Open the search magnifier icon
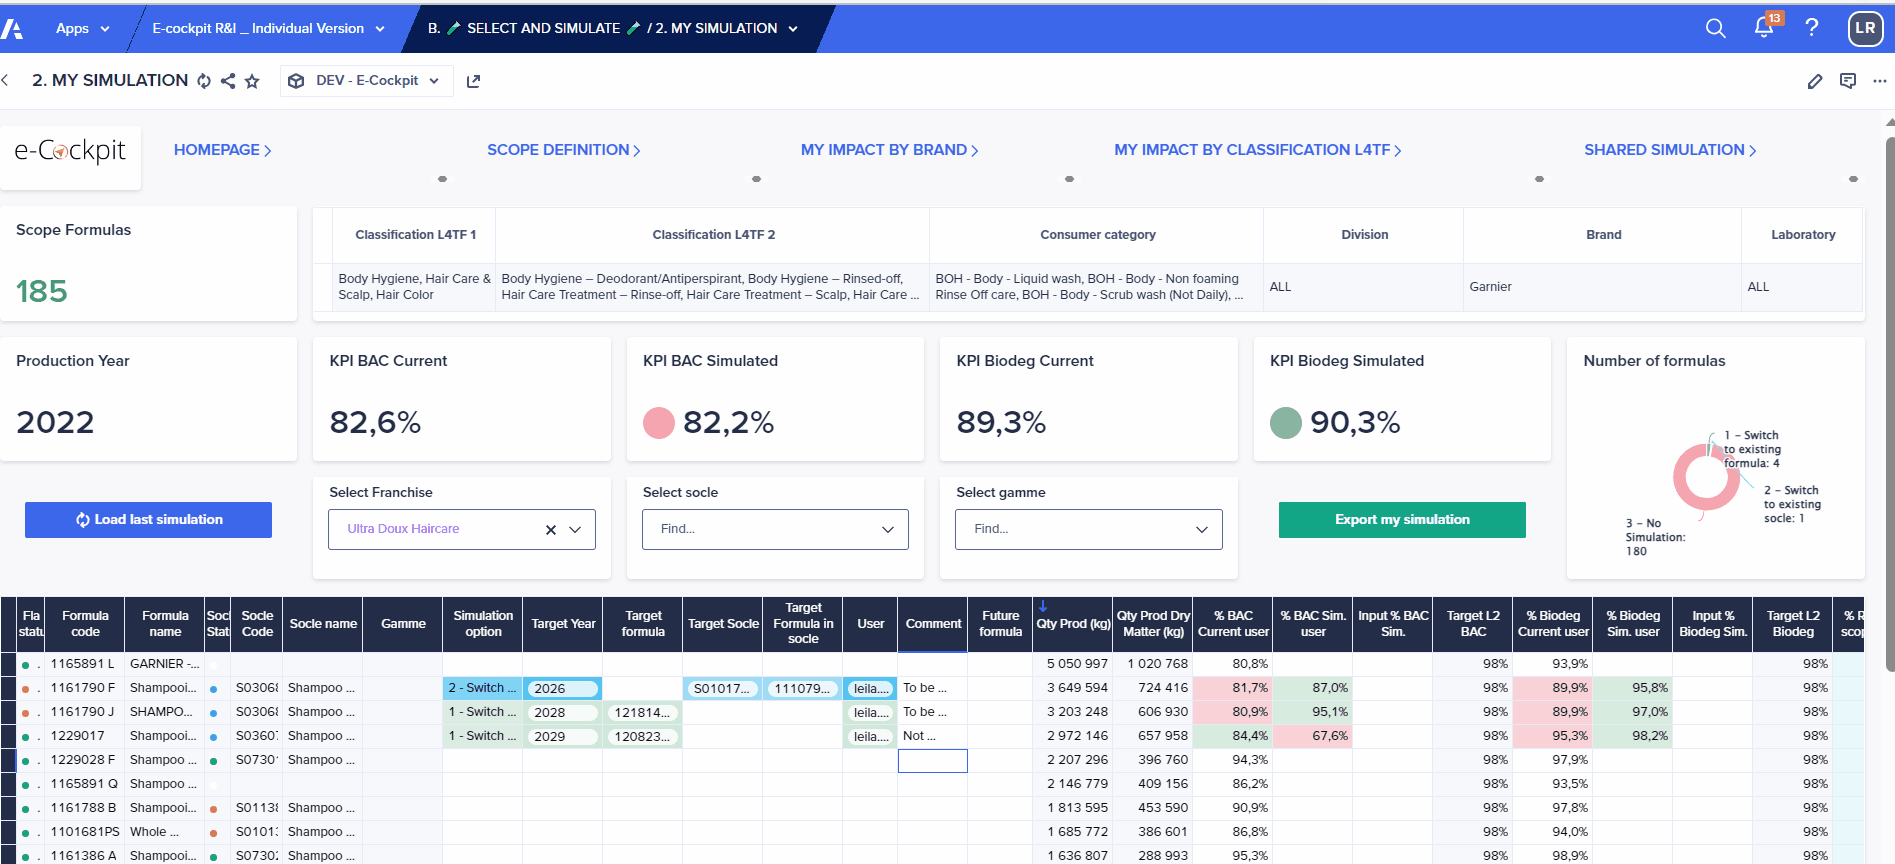The image size is (1895, 864). point(1715,28)
